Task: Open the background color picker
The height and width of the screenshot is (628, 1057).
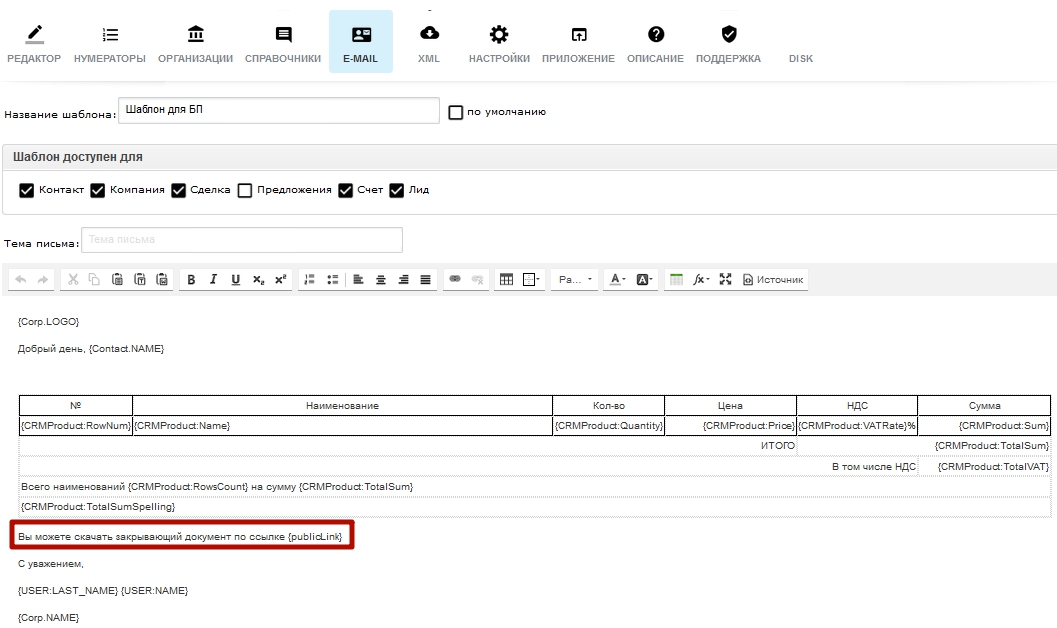Action: pyautogui.click(x=645, y=280)
